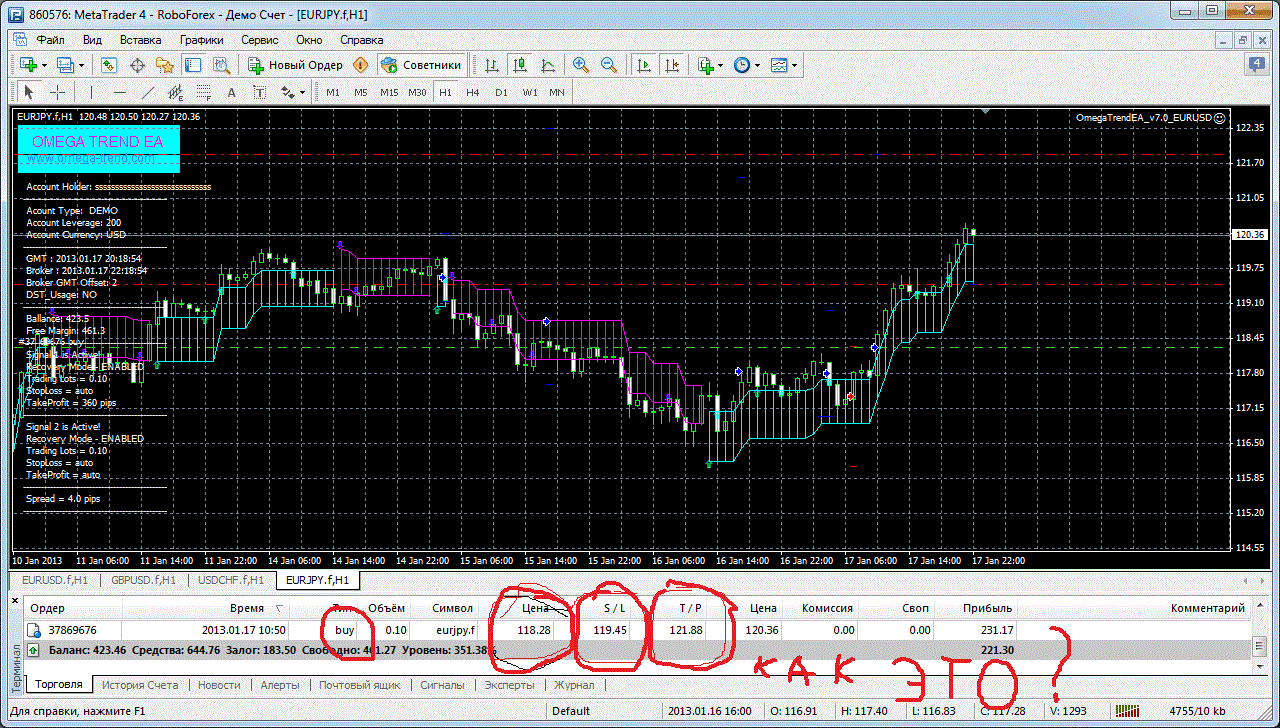The image size is (1280, 728).
Task: Sort orders by Прибыль column
Action: point(987,608)
